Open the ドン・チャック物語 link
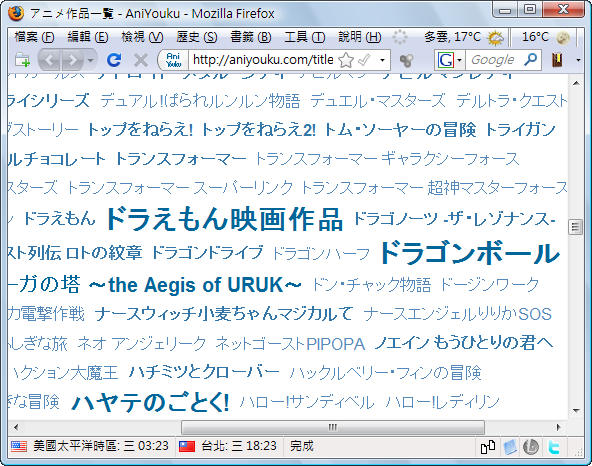The image size is (592, 466). click(371, 285)
